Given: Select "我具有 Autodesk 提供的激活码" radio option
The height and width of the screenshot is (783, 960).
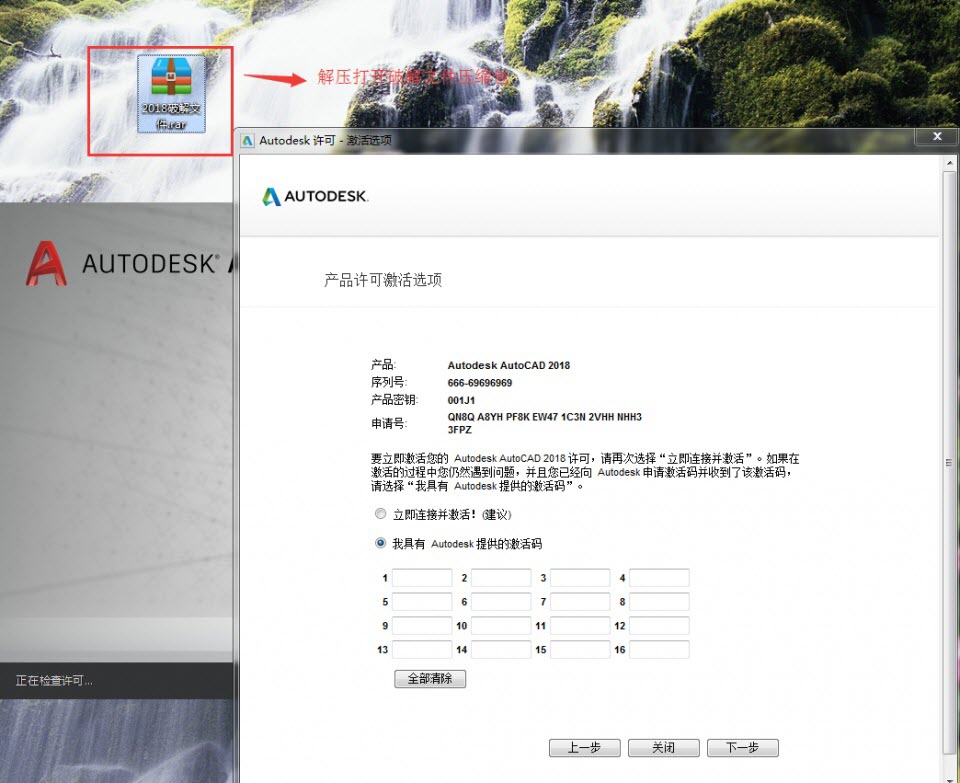Looking at the screenshot, I should 380,543.
